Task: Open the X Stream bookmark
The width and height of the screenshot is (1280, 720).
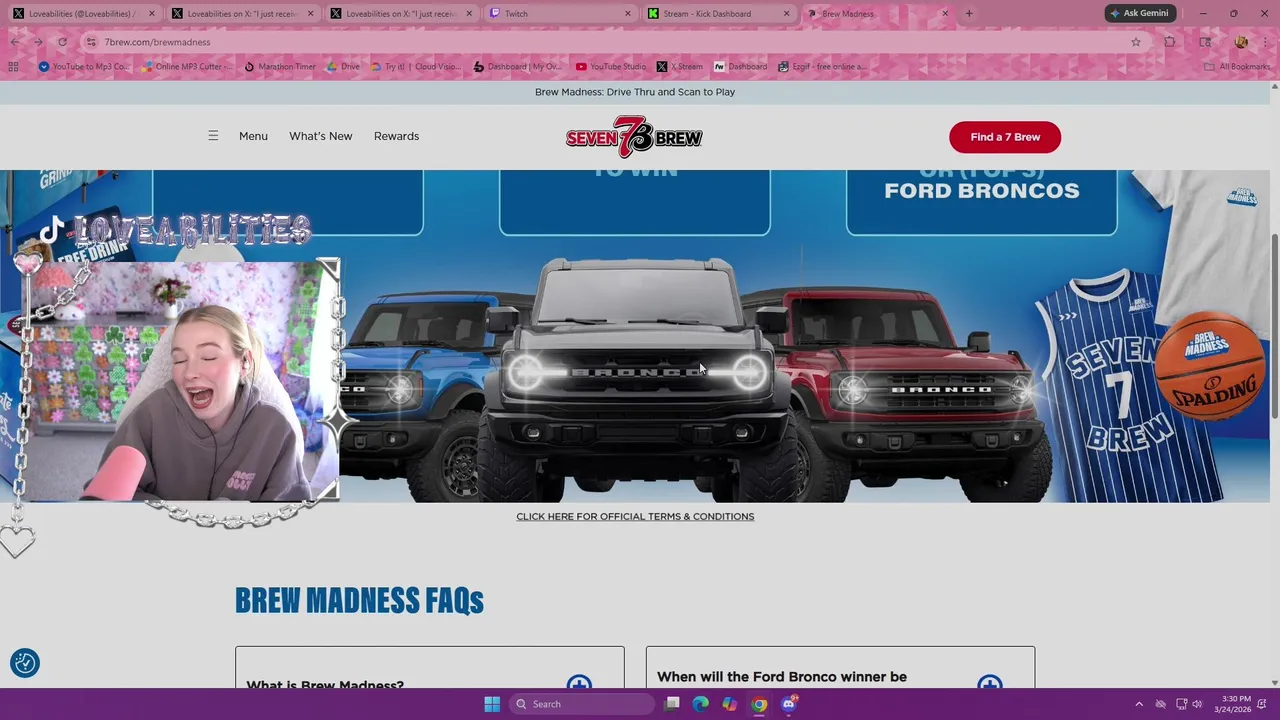Action: pyautogui.click(x=680, y=67)
